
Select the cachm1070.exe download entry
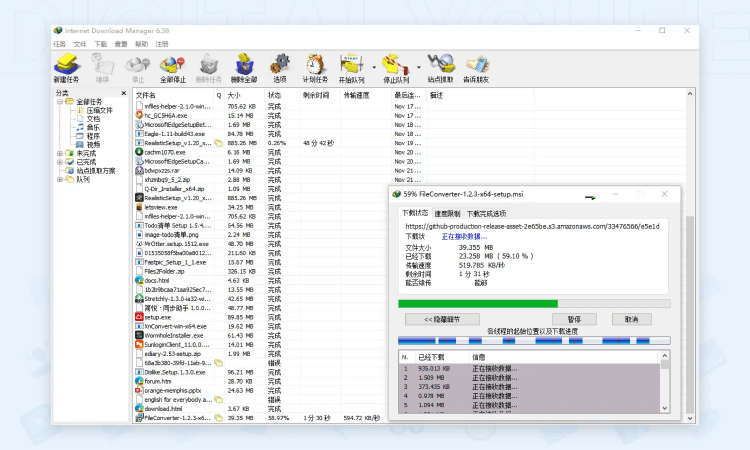pyautogui.click(x=165, y=152)
